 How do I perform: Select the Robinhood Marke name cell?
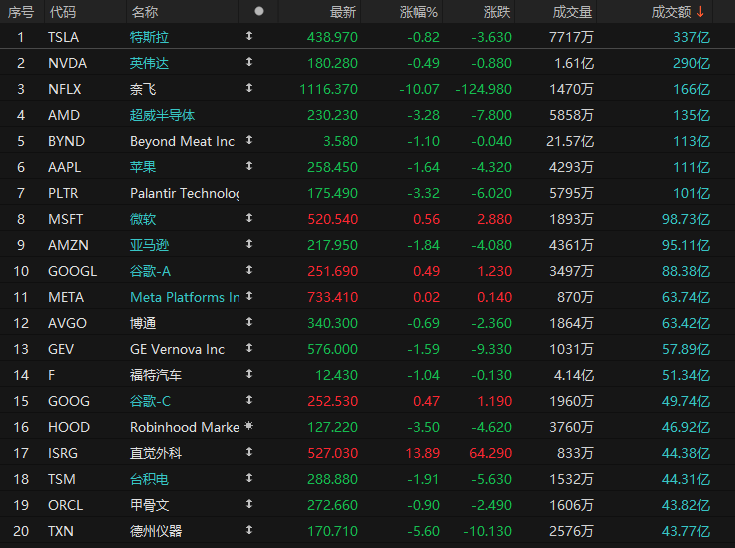point(185,428)
